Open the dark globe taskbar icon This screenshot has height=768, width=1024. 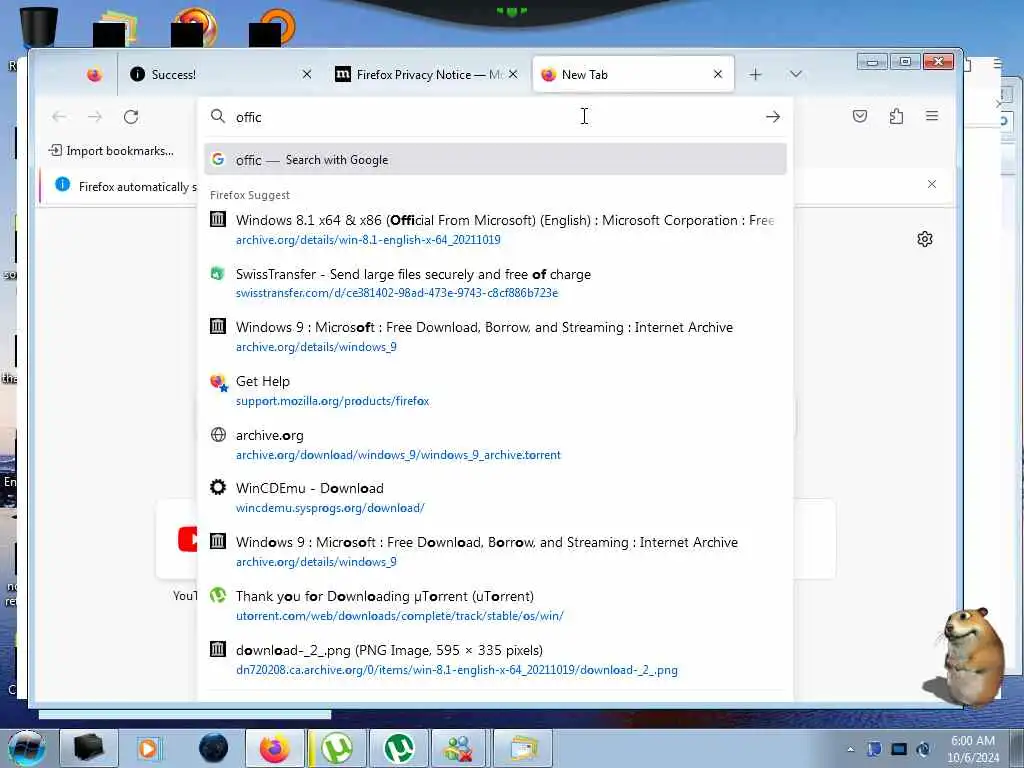(214, 748)
